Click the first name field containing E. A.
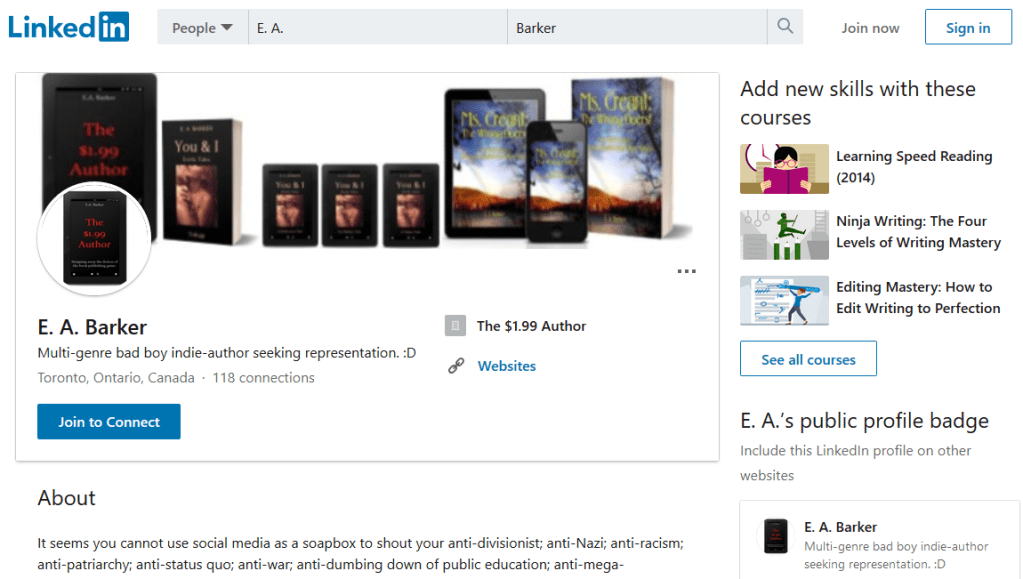 (x=377, y=28)
